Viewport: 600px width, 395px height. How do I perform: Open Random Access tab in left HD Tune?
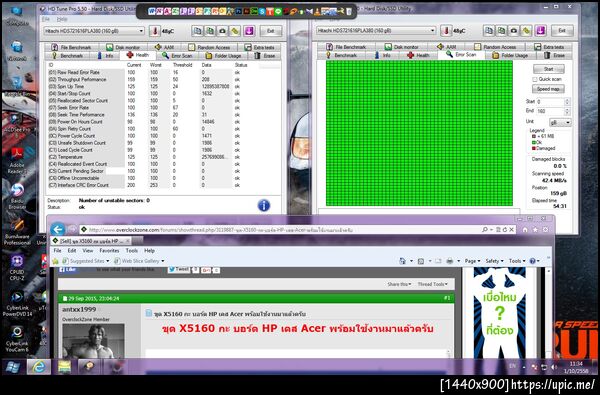click(209, 47)
